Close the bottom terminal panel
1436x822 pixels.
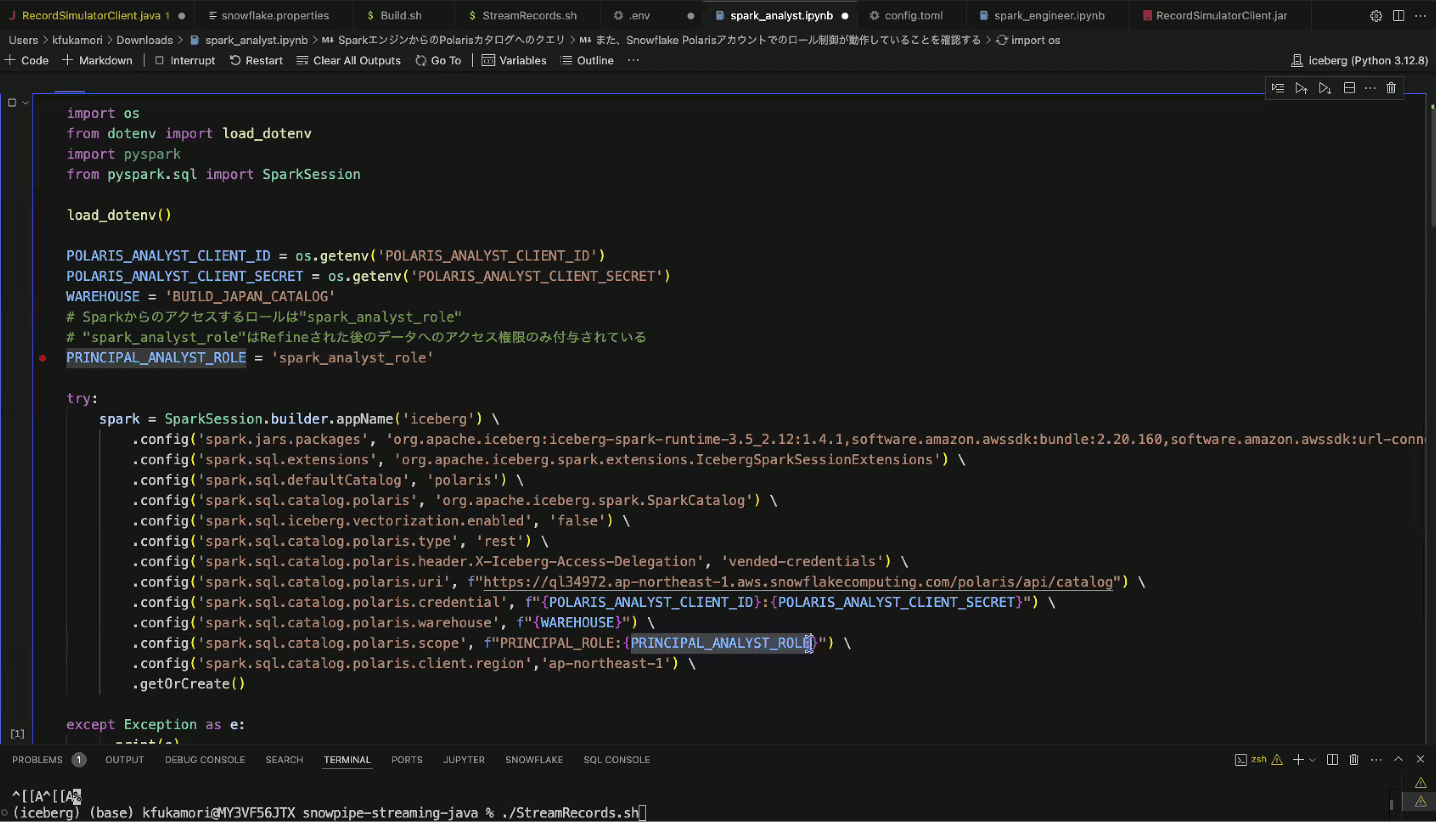[1421, 760]
